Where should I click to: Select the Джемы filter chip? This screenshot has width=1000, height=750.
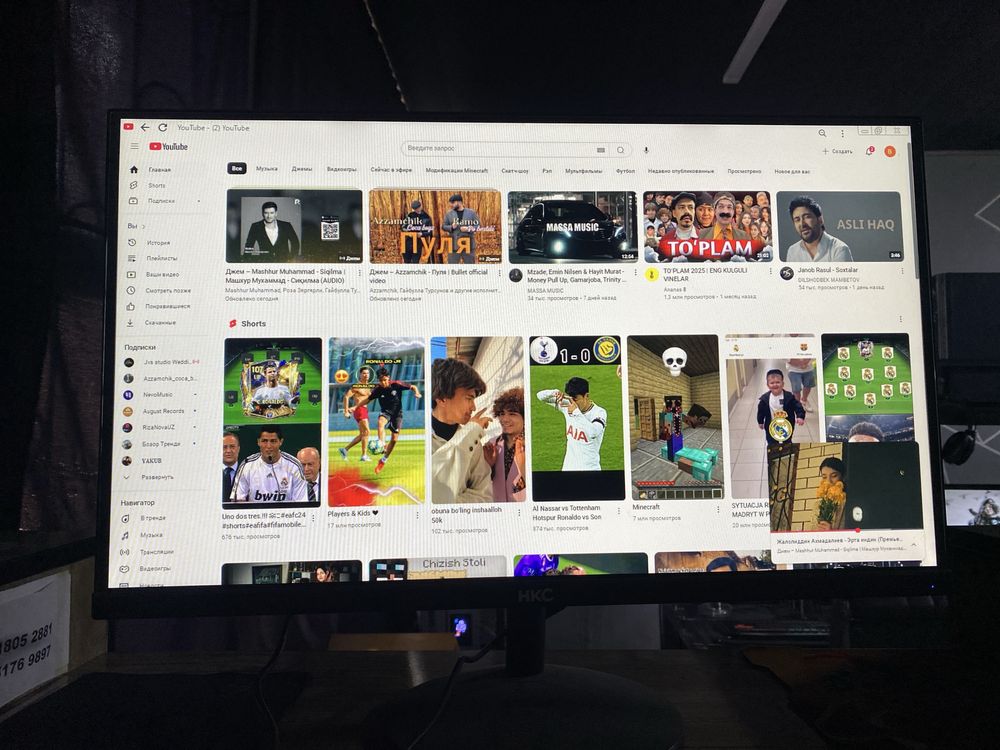(302, 169)
